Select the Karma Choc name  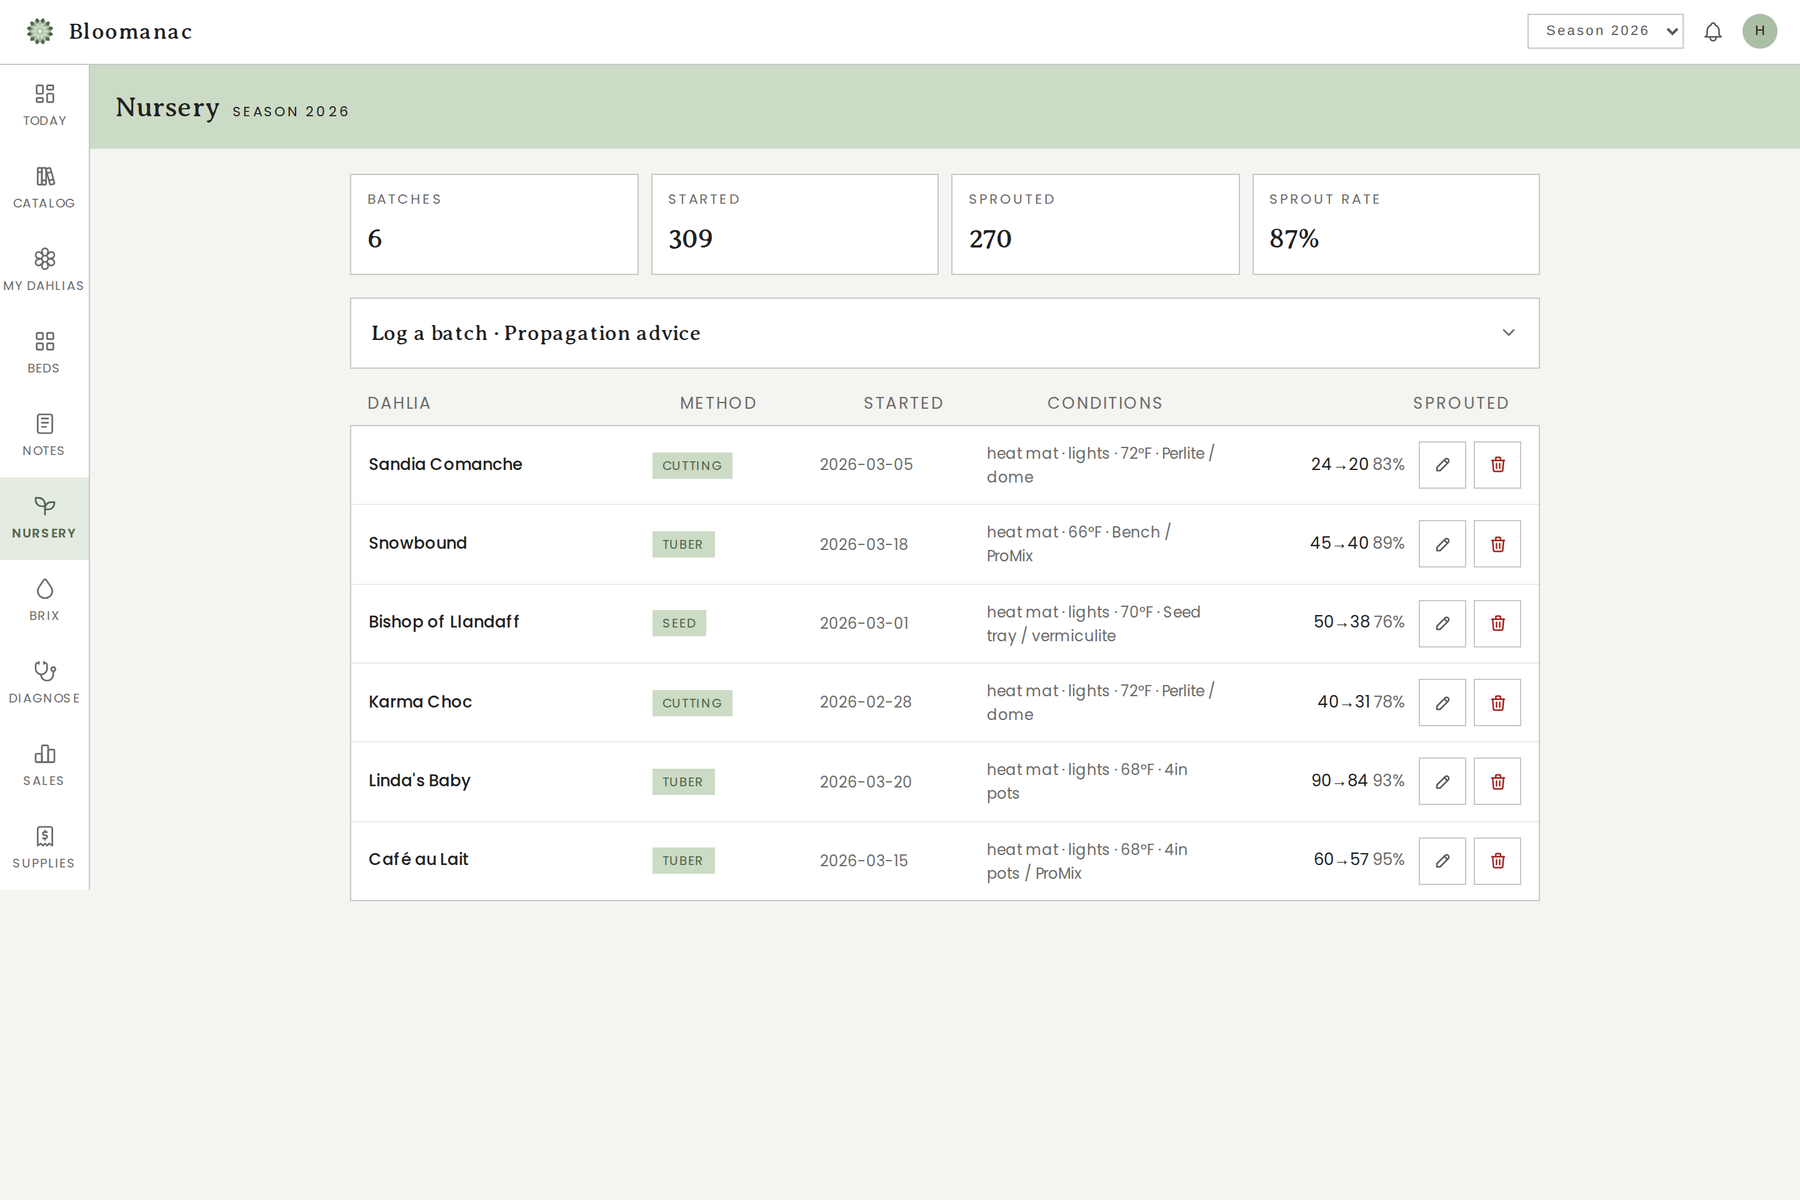coord(420,702)
